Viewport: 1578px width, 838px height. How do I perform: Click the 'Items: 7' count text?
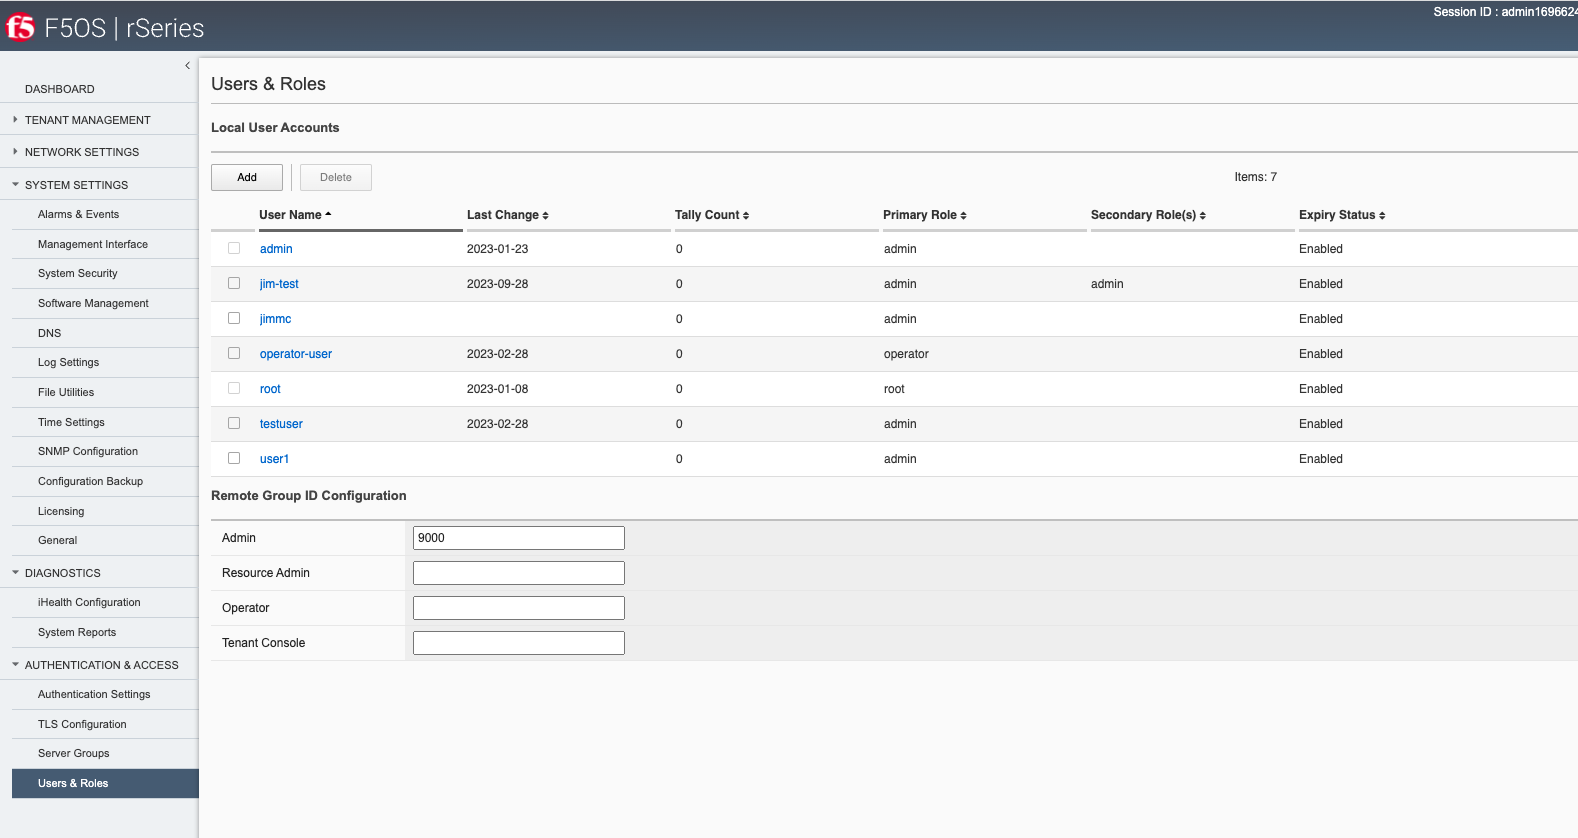[1255, 177]
